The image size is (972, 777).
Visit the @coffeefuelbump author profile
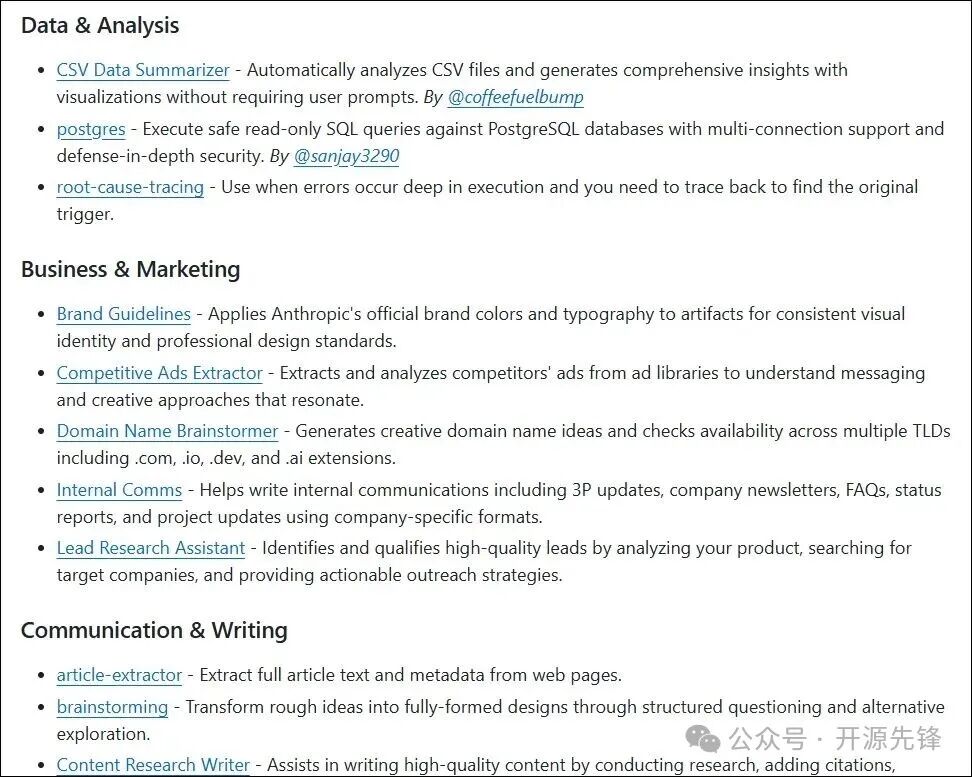(x=515, y=97)
